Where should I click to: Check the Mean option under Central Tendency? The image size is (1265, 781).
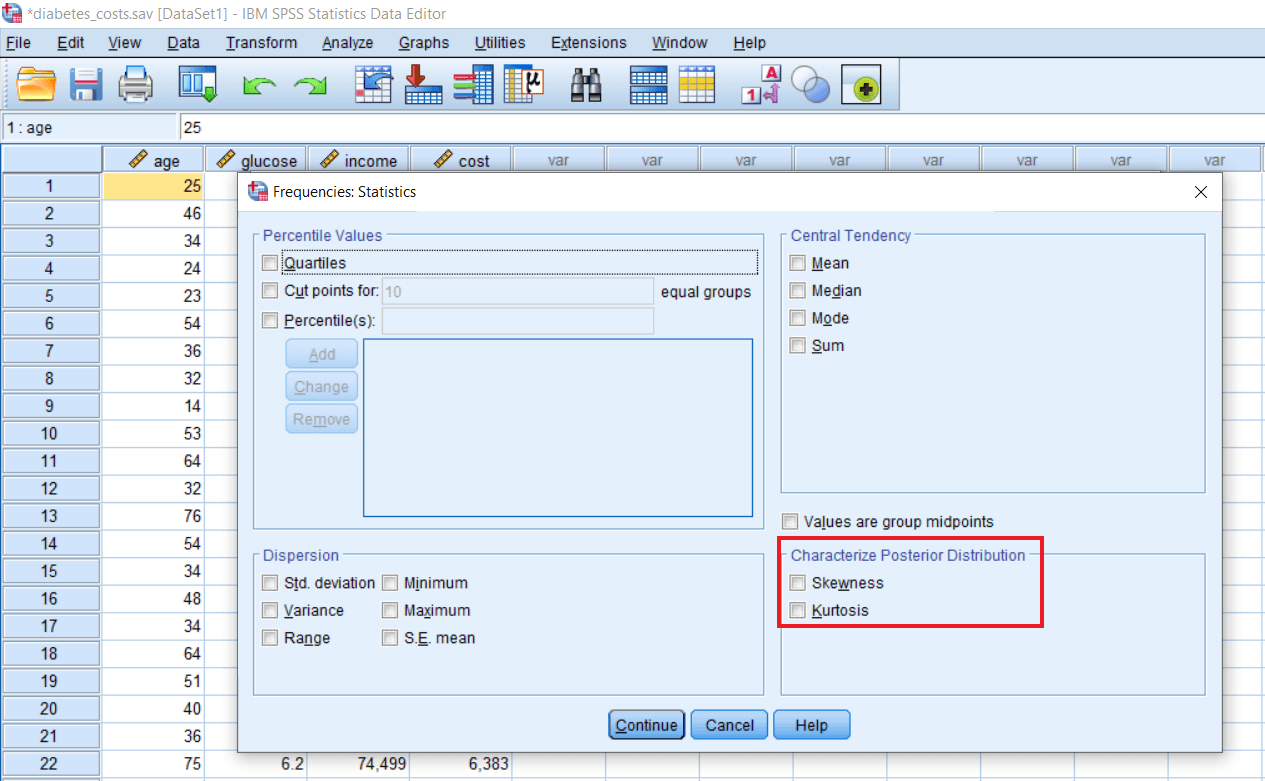797,263
